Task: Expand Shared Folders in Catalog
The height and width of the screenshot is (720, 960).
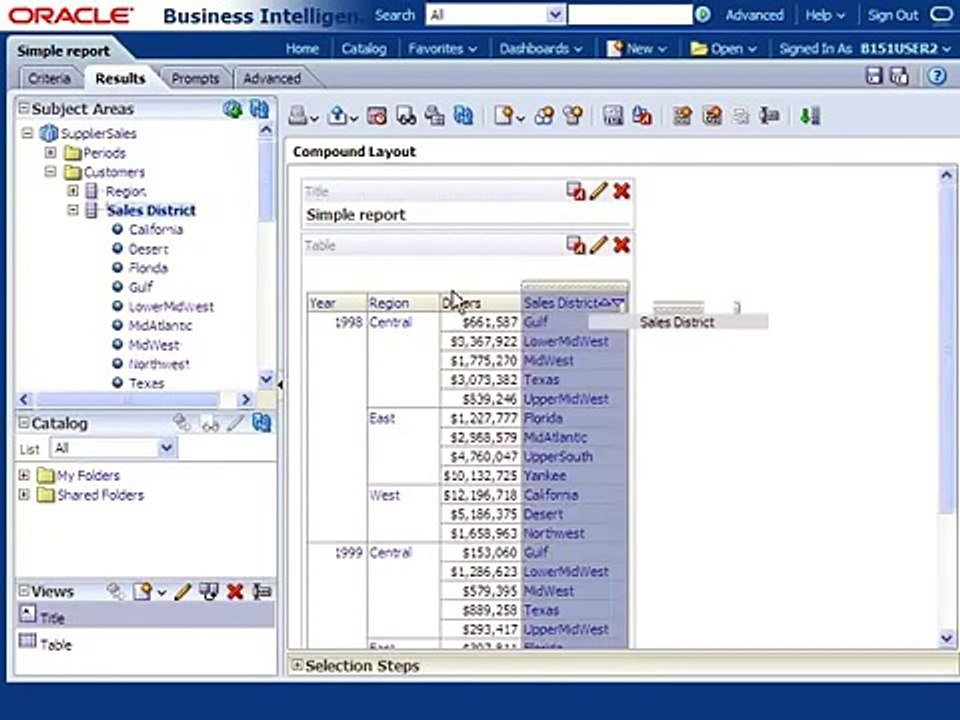Action: point(24,494)
